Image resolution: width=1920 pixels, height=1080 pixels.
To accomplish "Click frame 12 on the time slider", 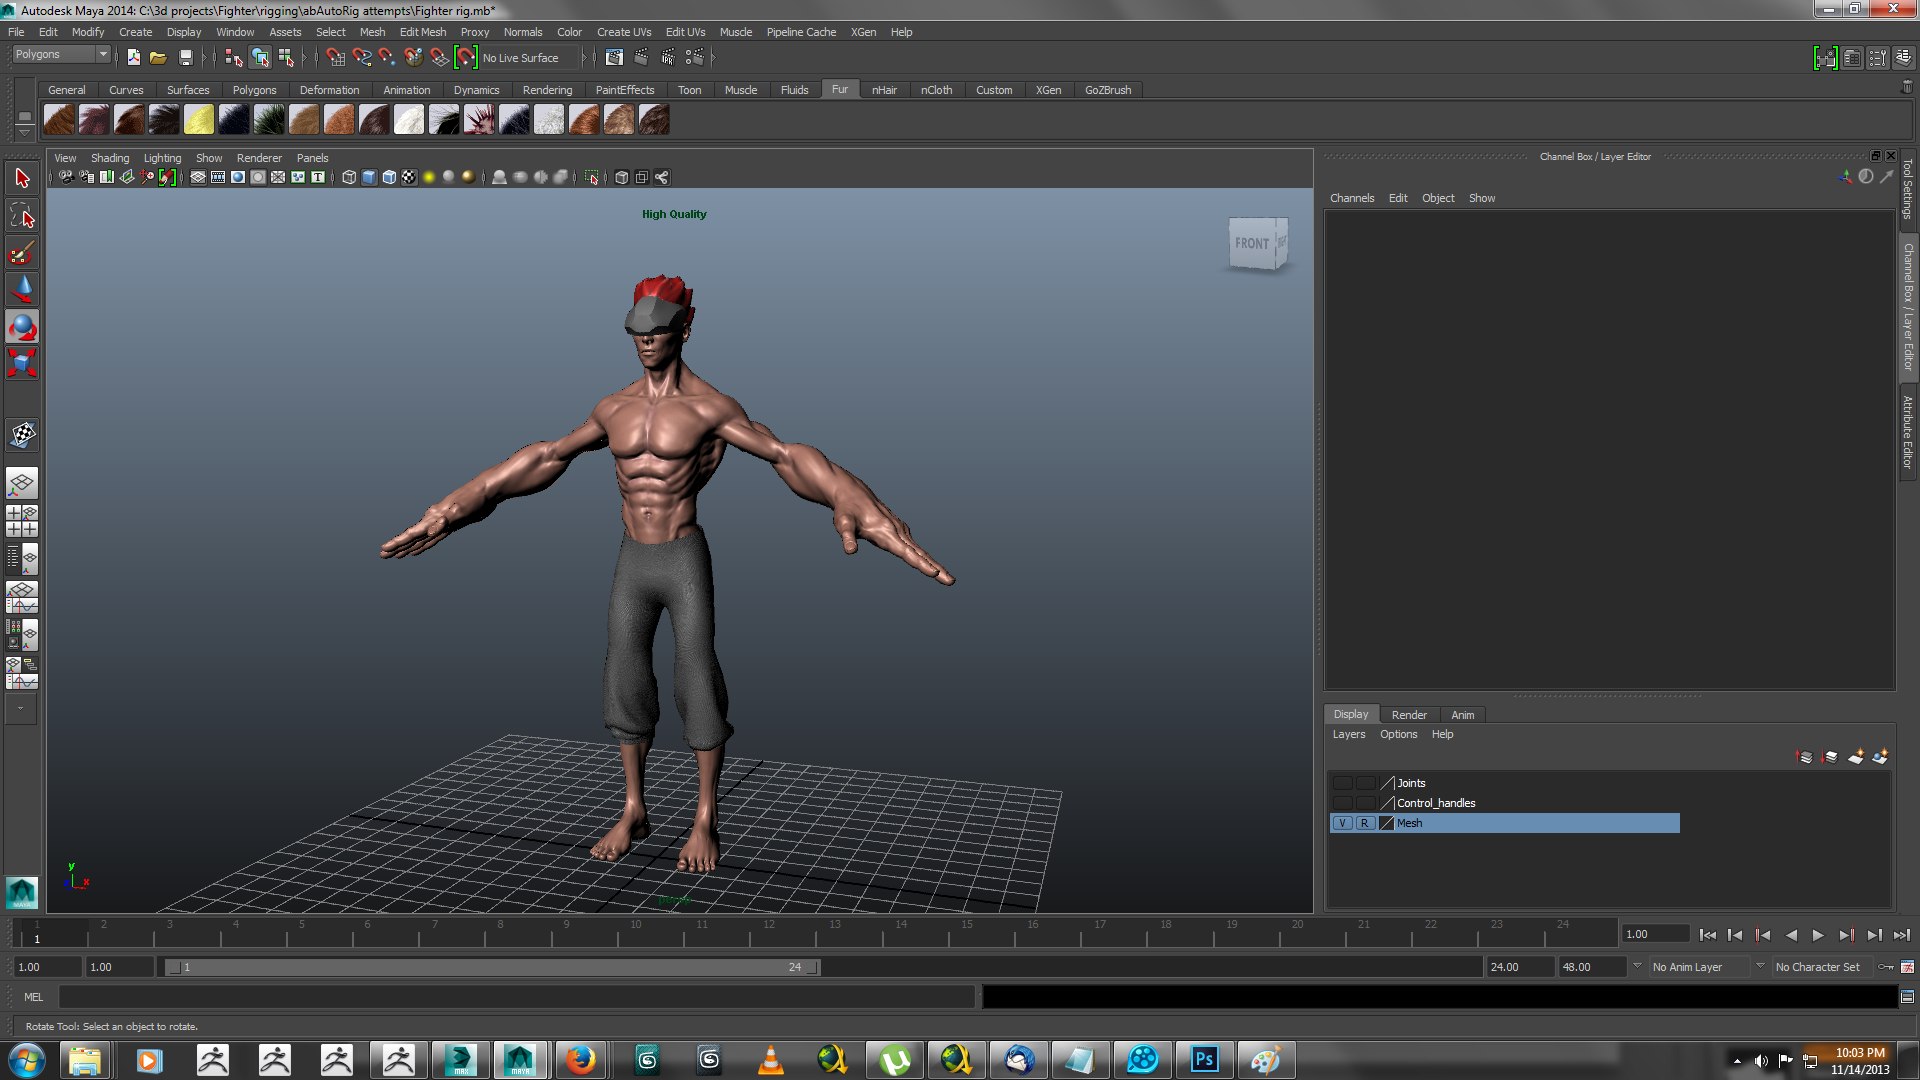I will pyautogui.click(x=768, y=933).
